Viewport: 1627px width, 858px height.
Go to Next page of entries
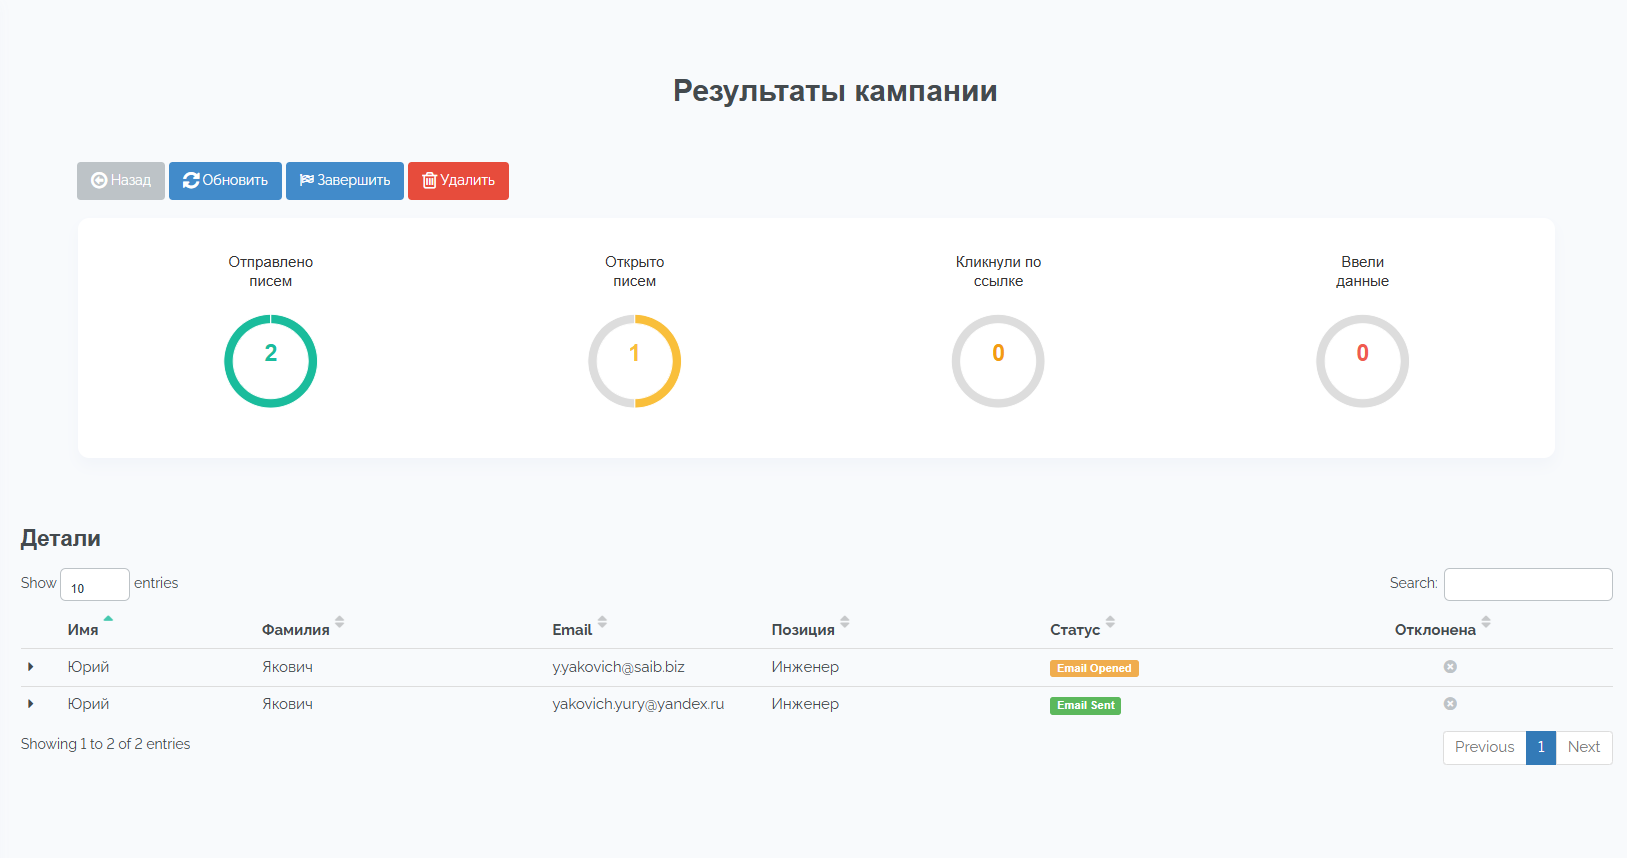tap(1583, 748)
